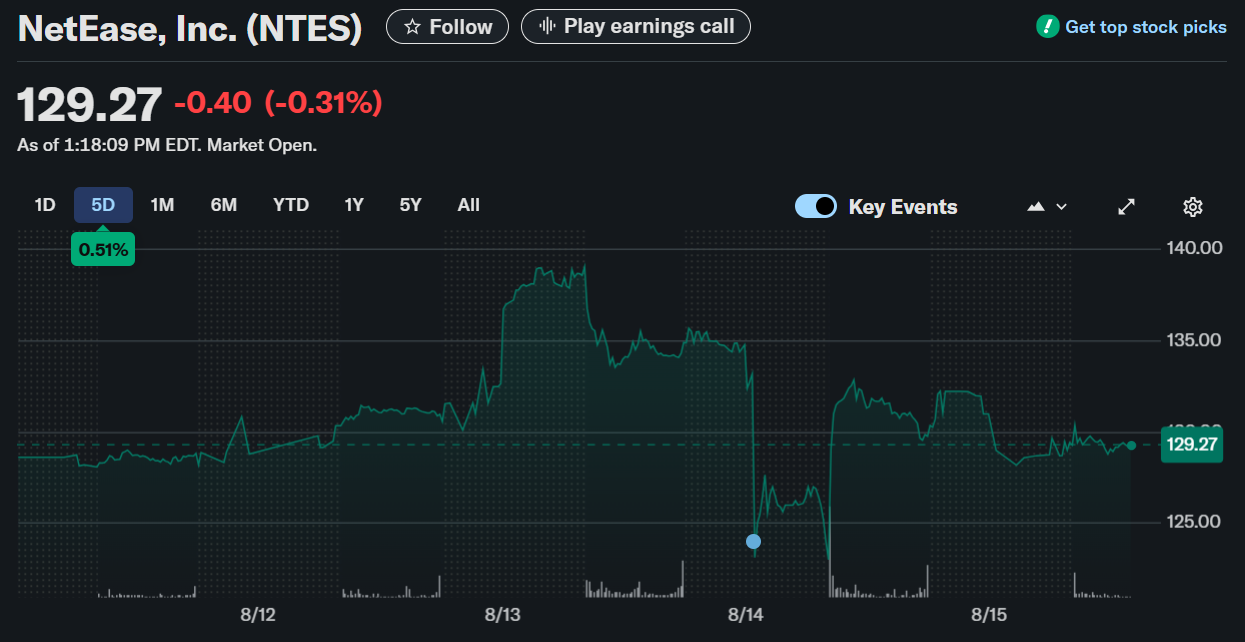Click the 8/12 date label
This screenshot has width=1245, height=642.
click(258, 614)
